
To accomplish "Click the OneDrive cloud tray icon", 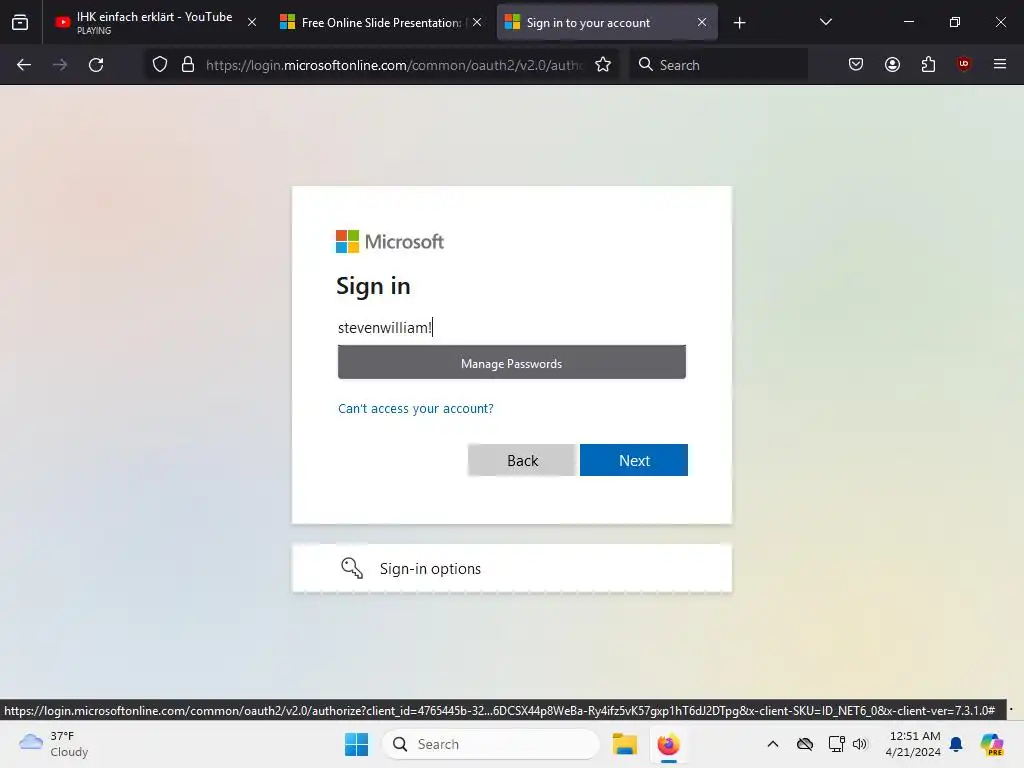I will [x=805, y=744].
